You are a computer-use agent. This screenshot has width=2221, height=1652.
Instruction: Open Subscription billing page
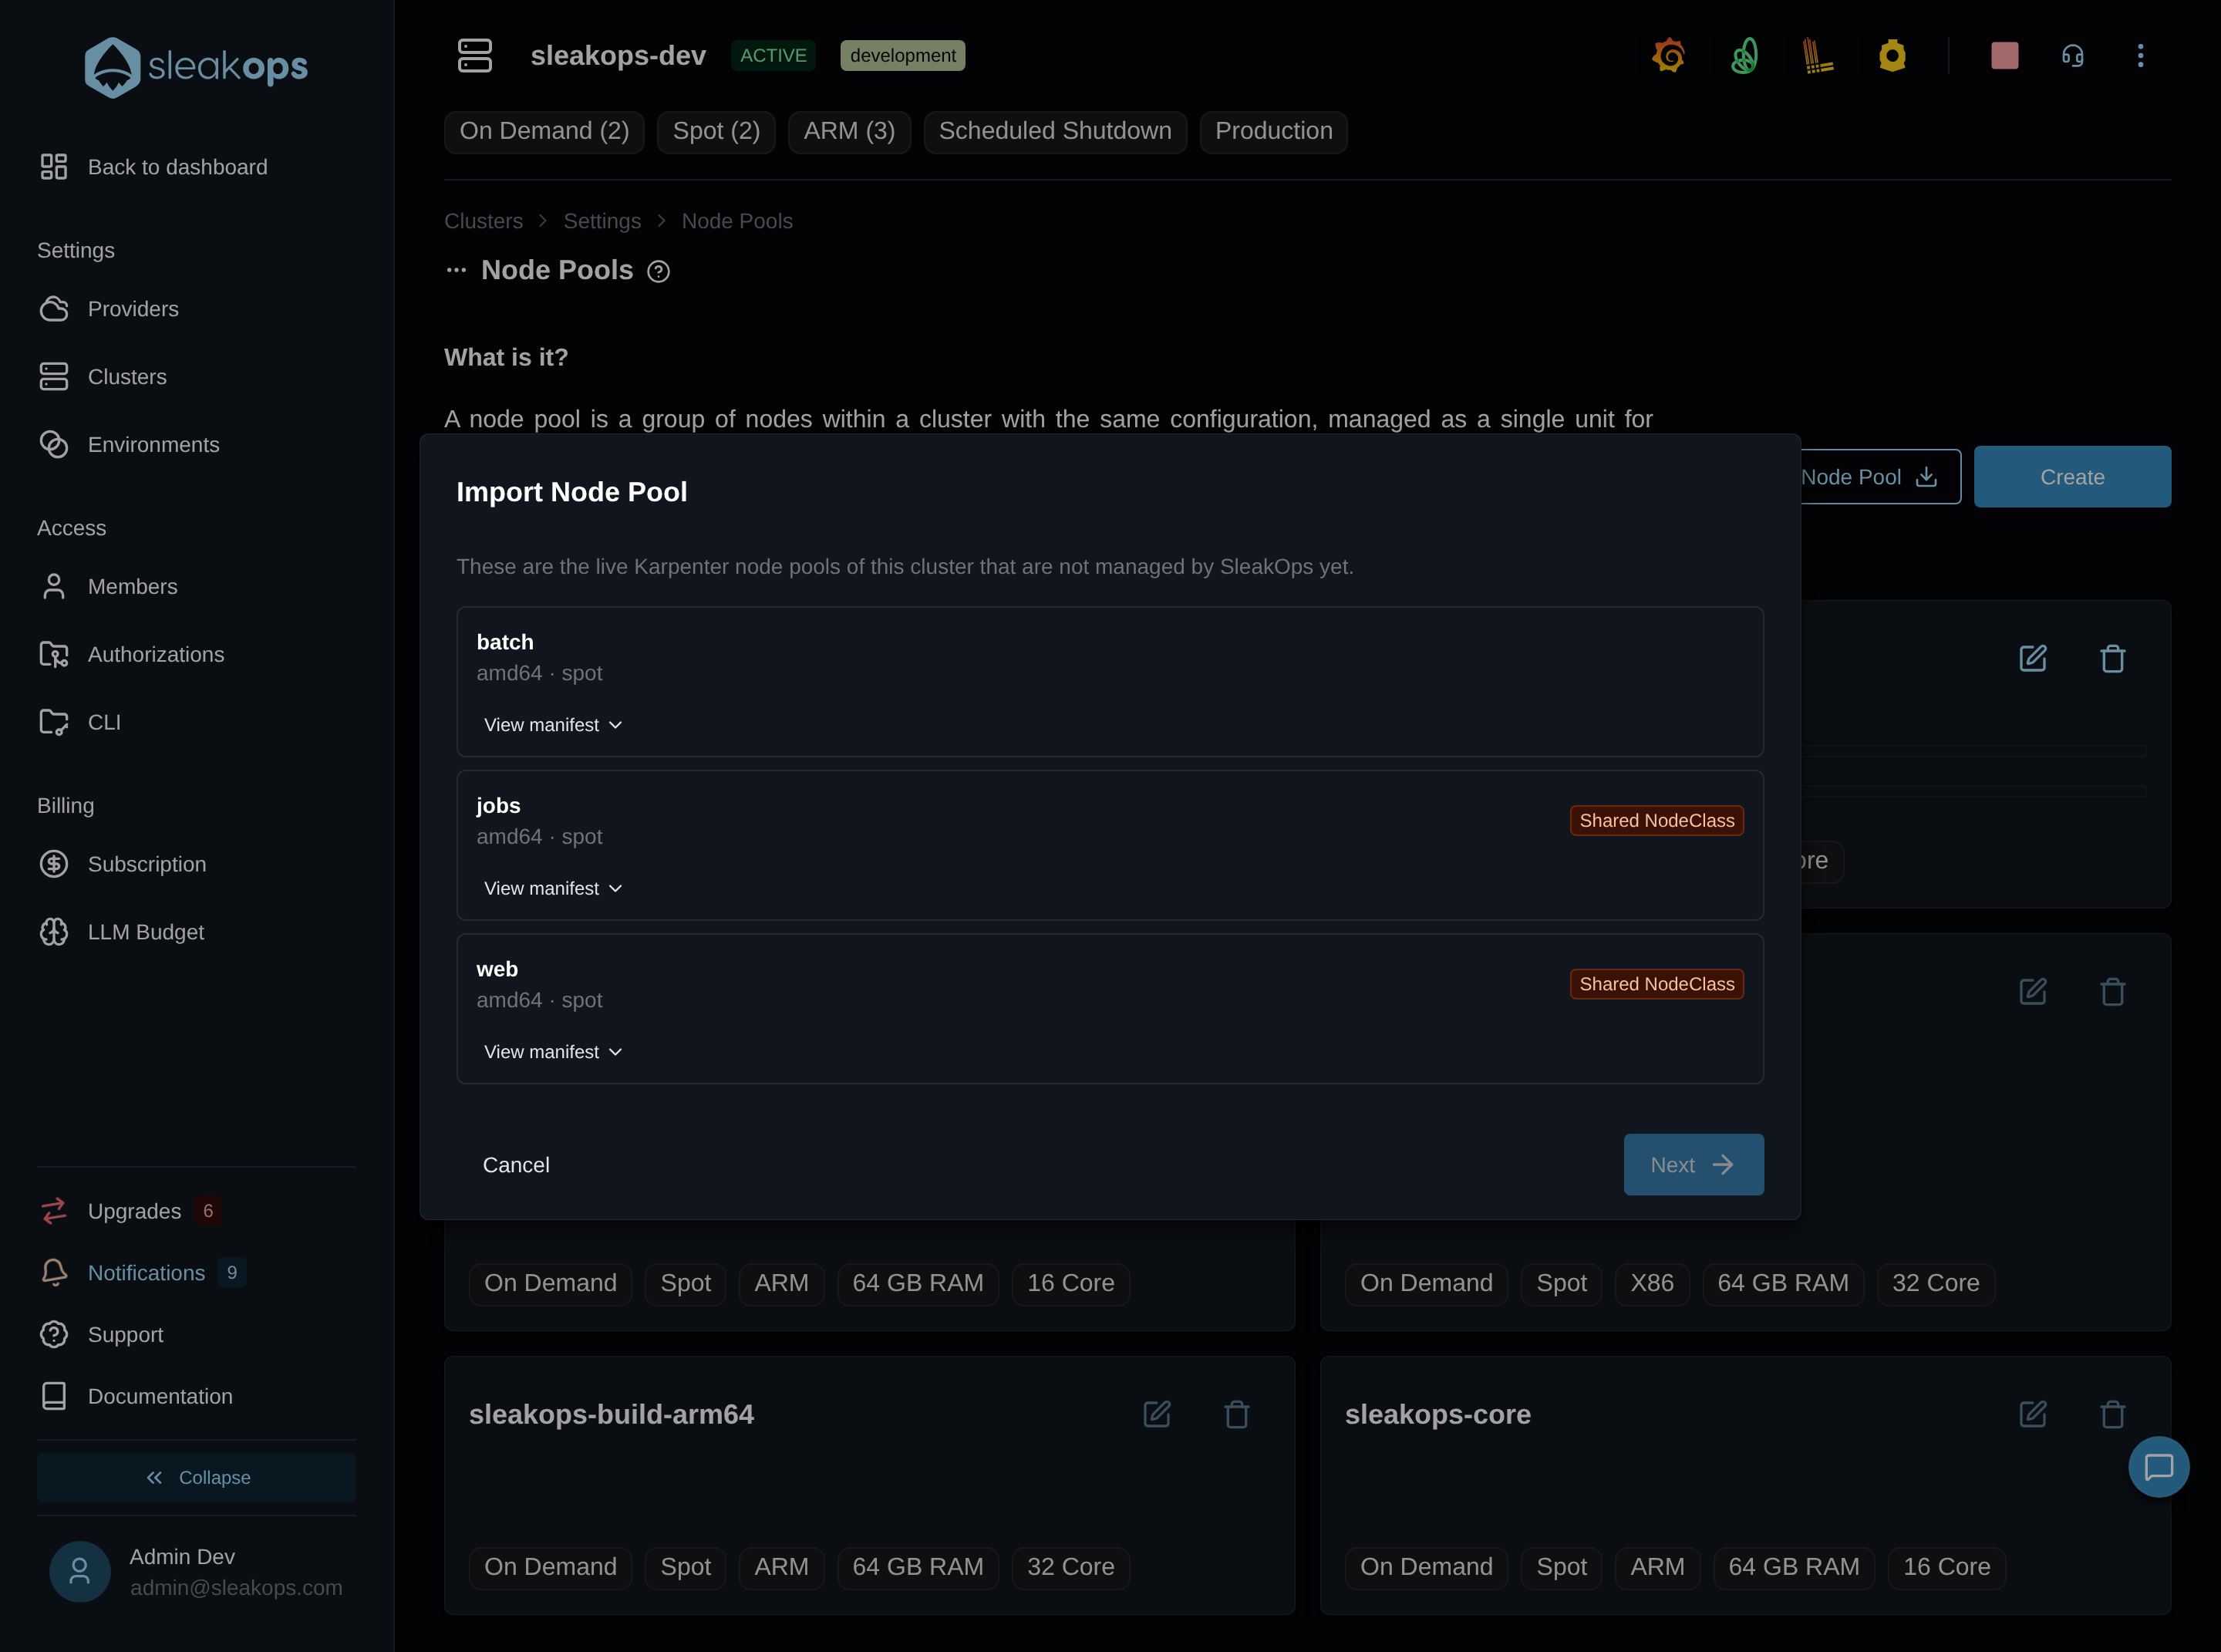tap(122, 864)
